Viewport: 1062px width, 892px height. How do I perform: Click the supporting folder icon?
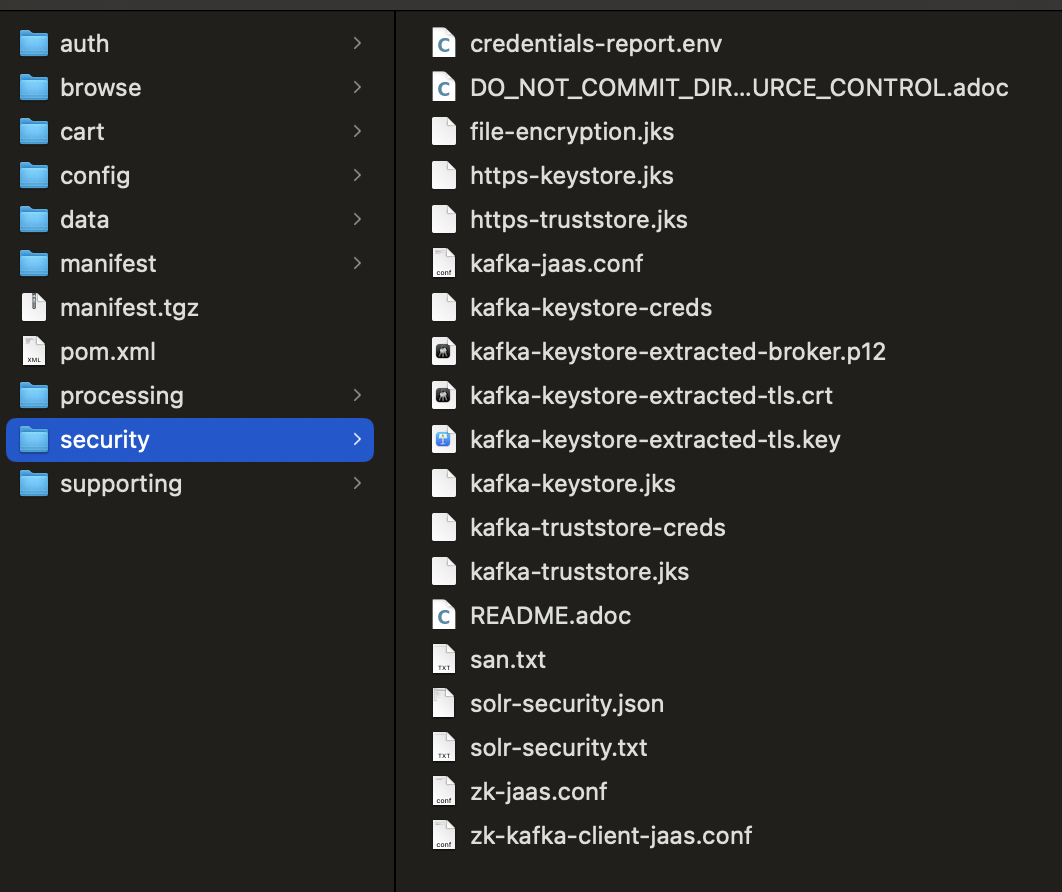34,484
